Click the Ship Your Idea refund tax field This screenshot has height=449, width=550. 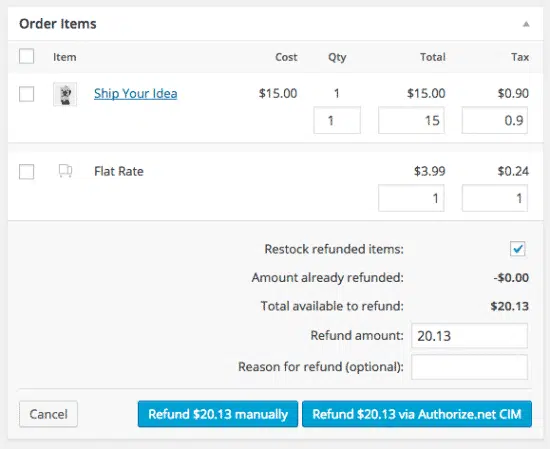pos(495,120)
